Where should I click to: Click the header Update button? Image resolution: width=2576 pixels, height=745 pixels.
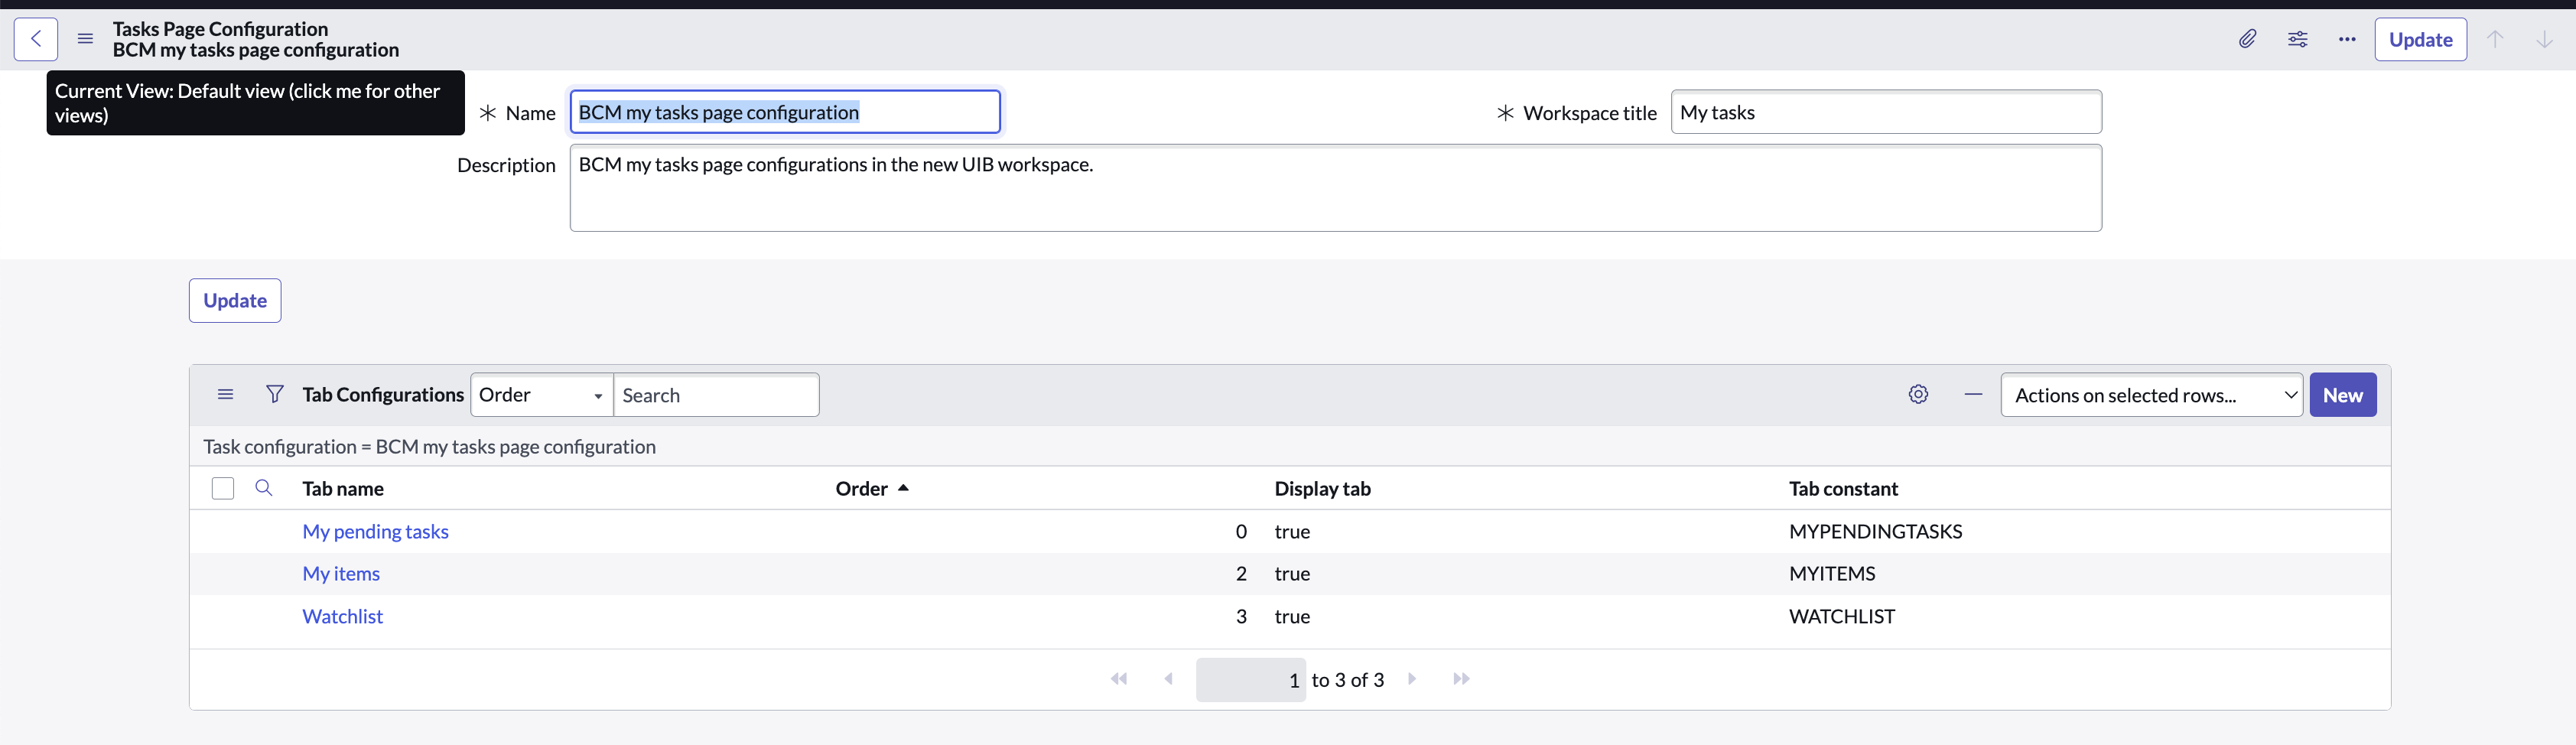point(2420,39)
